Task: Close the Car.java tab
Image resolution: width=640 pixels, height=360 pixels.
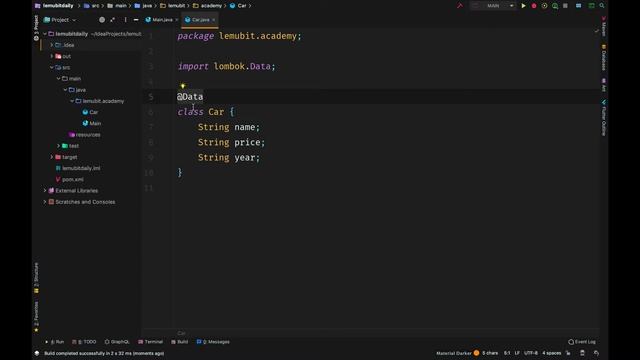Action: tap(213, 20)
